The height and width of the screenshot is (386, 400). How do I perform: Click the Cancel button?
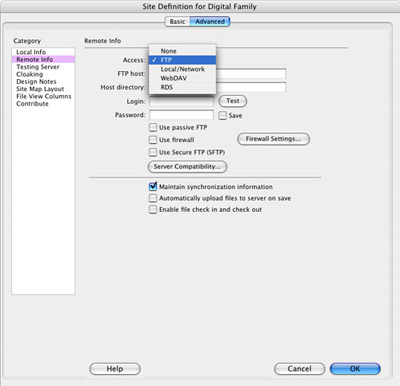pos(299,369)
